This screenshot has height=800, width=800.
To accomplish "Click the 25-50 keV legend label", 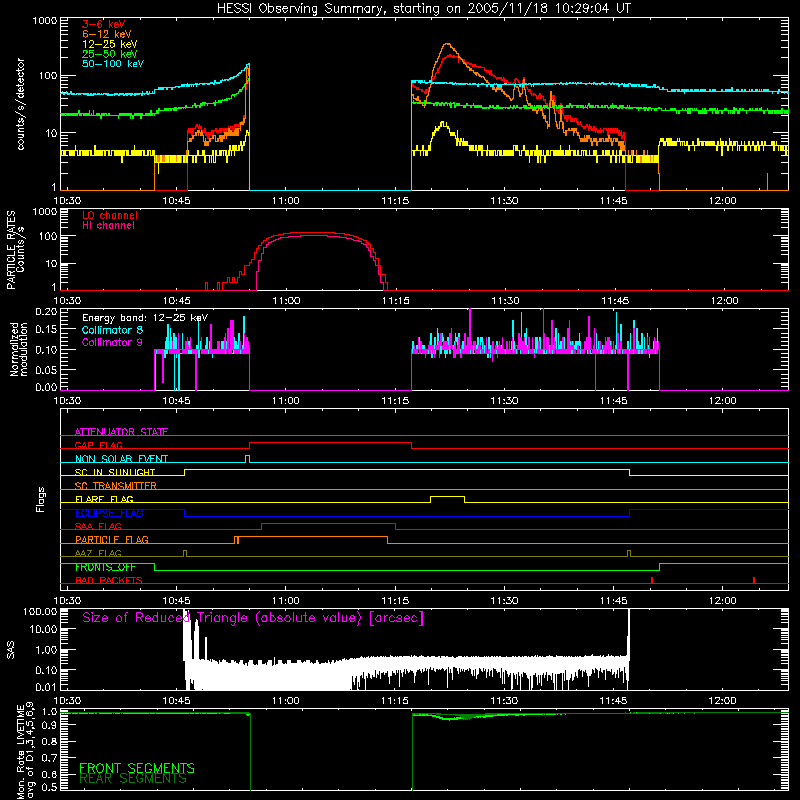I will point(109,54).
